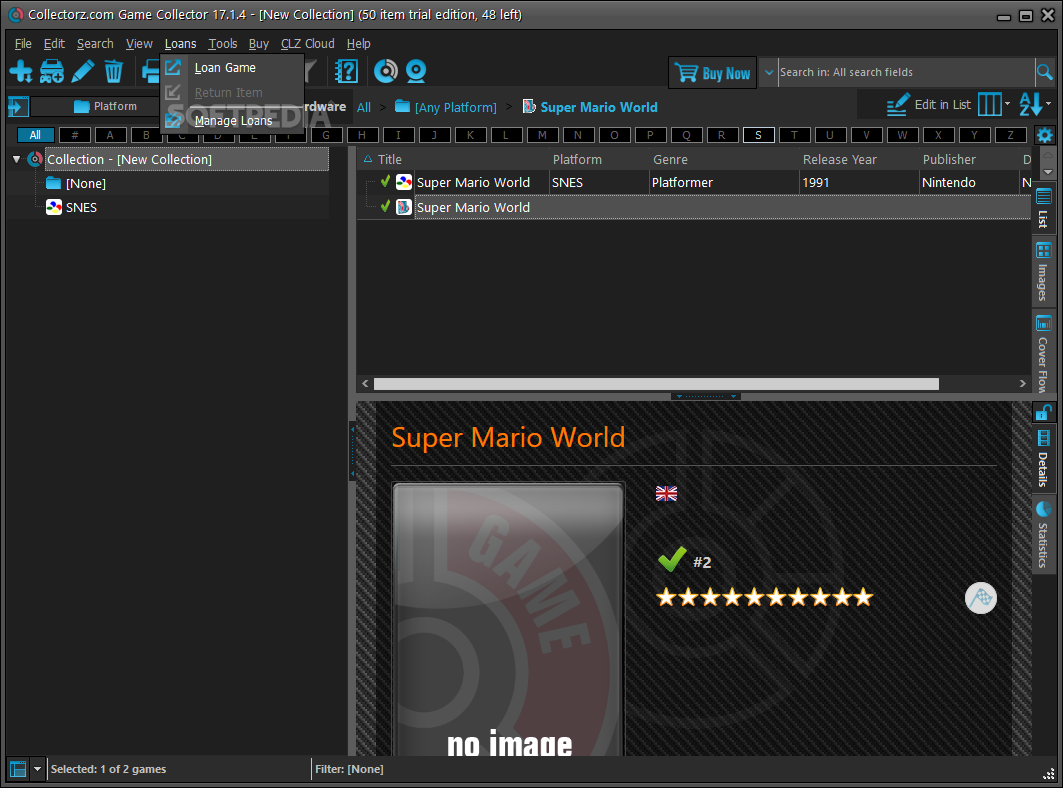This screenshot has height=788, width=1063.
Task: Click the ten-star rating in details
Action: click(765, 597)
